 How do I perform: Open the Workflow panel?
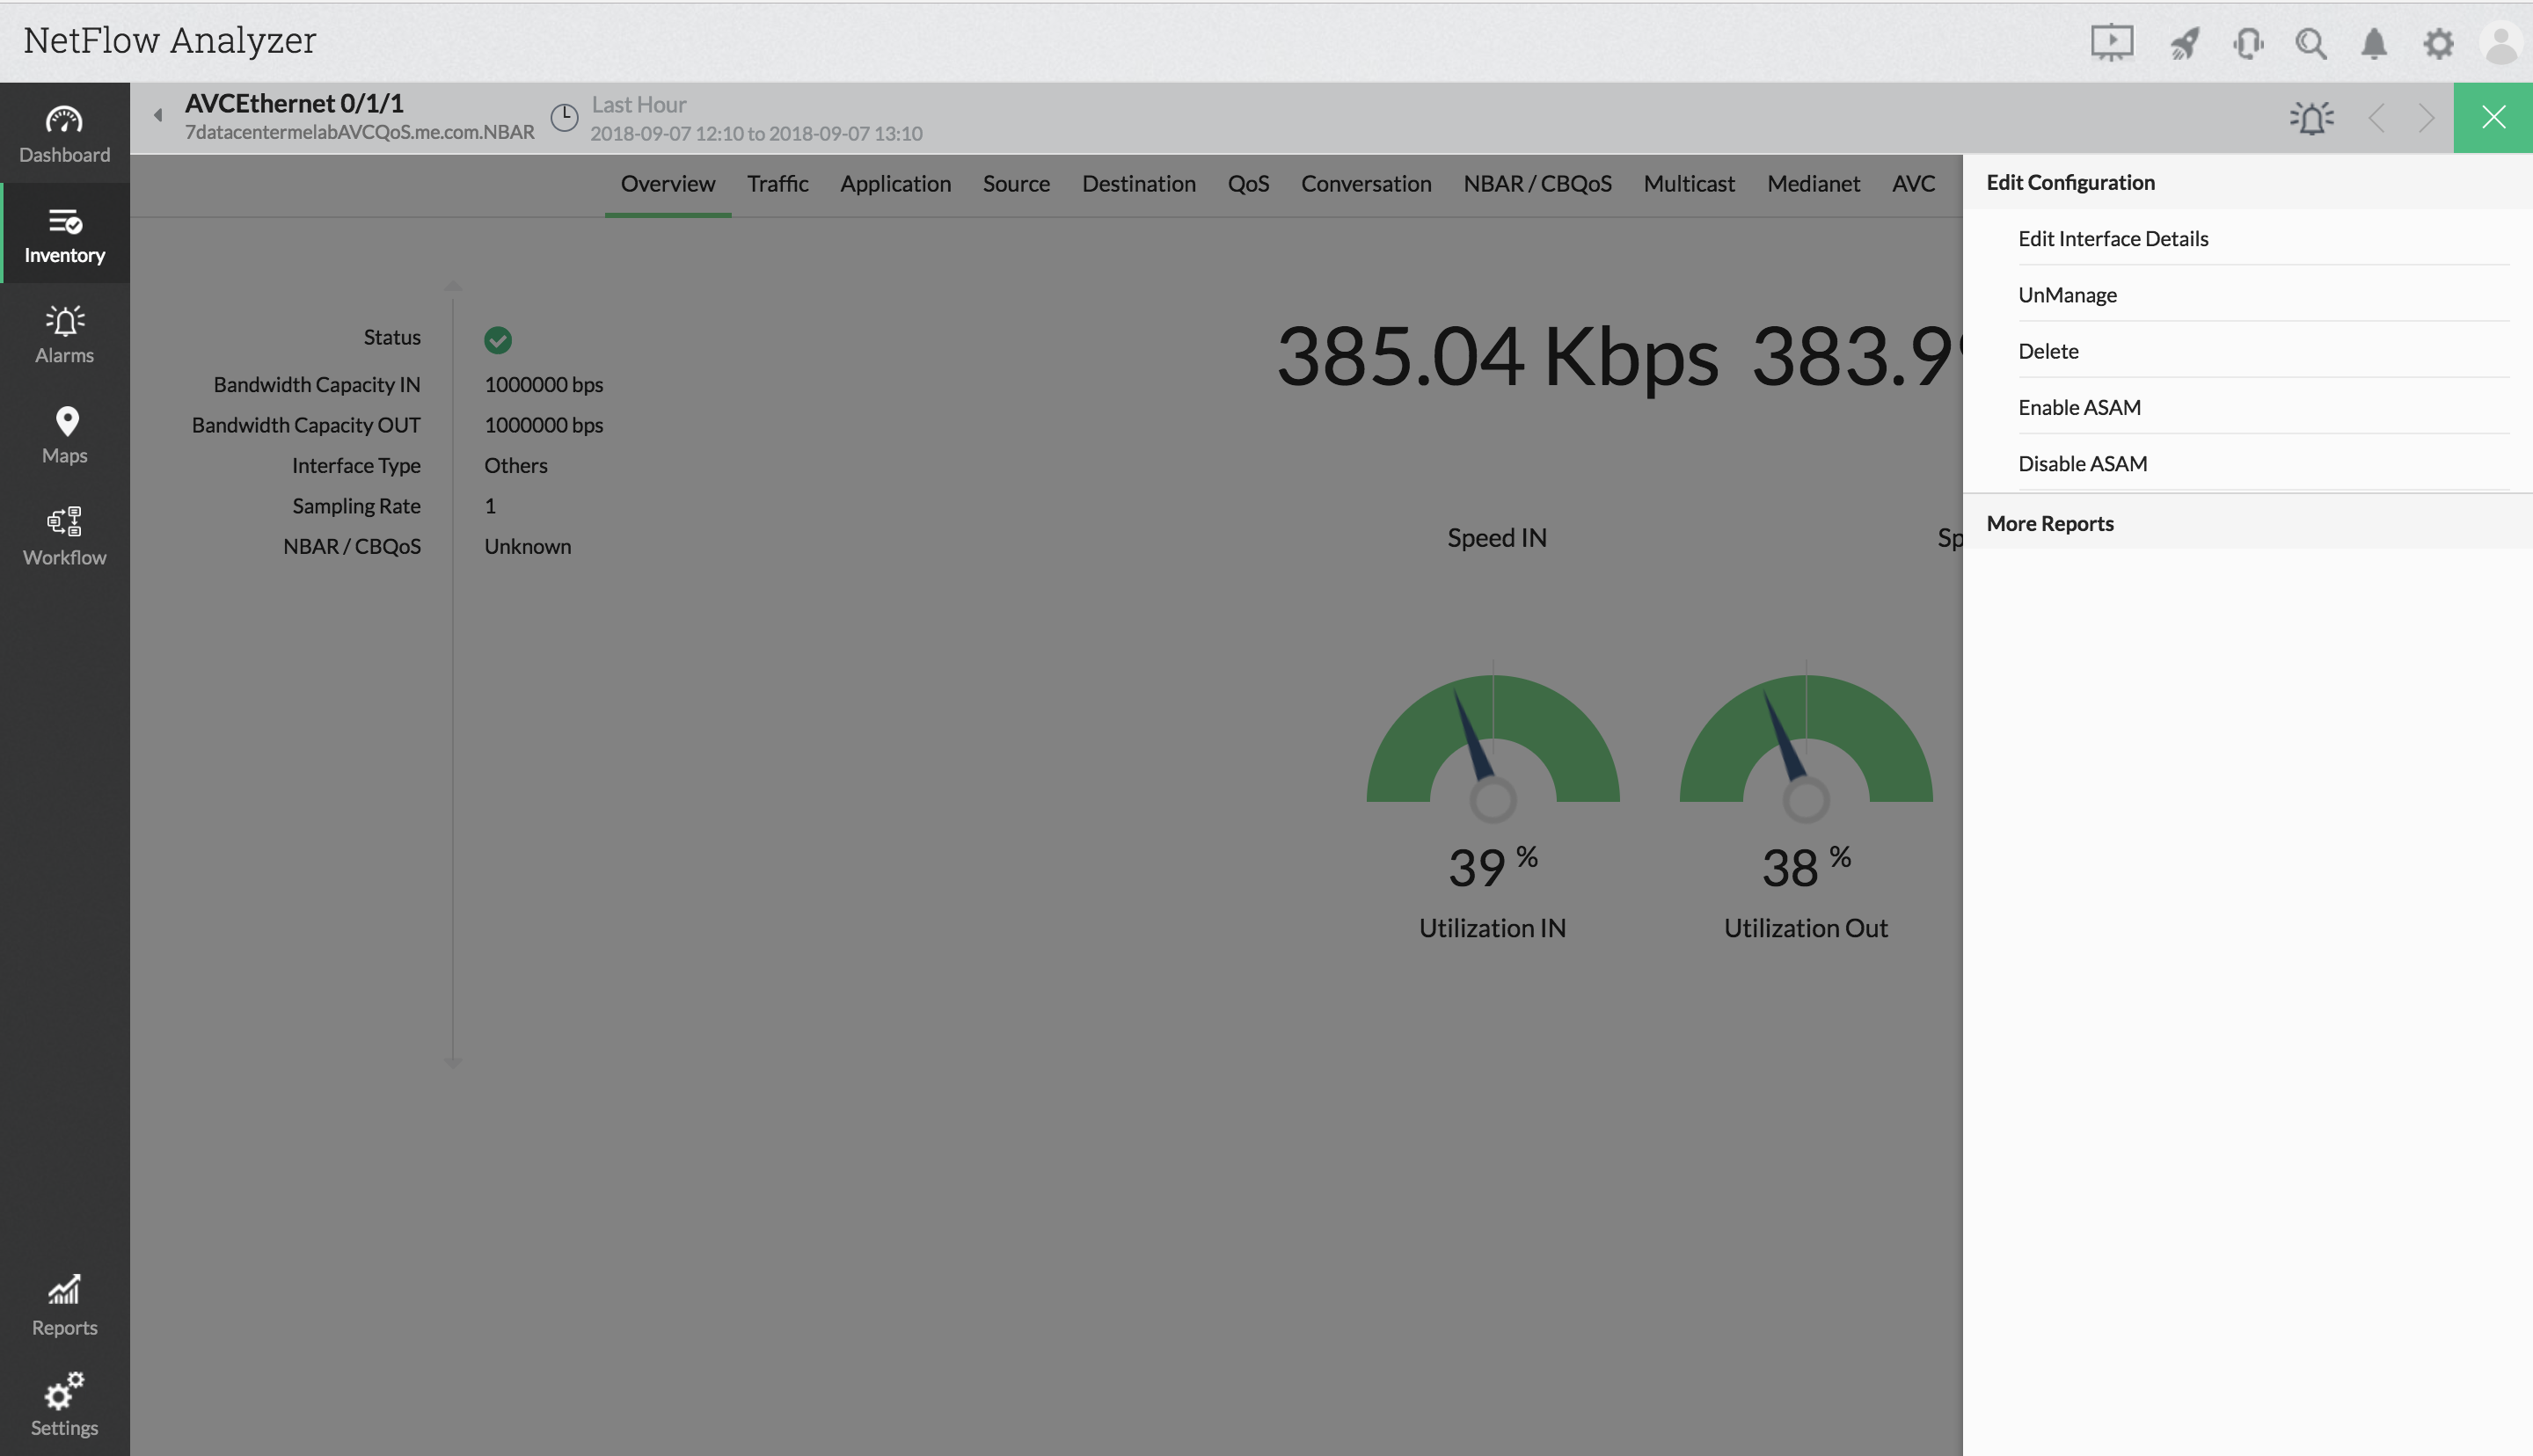click(x=64, y=535)
